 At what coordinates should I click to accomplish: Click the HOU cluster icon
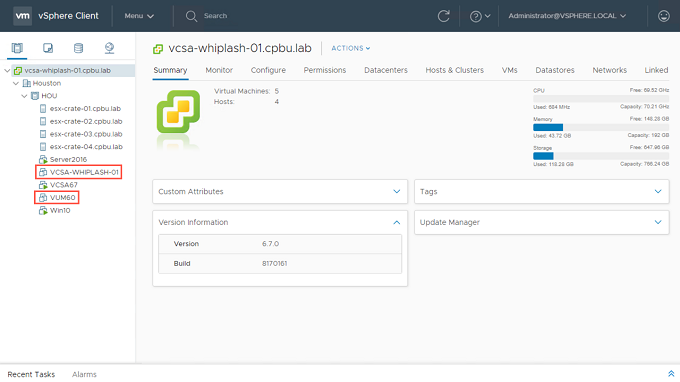point(35,96)
